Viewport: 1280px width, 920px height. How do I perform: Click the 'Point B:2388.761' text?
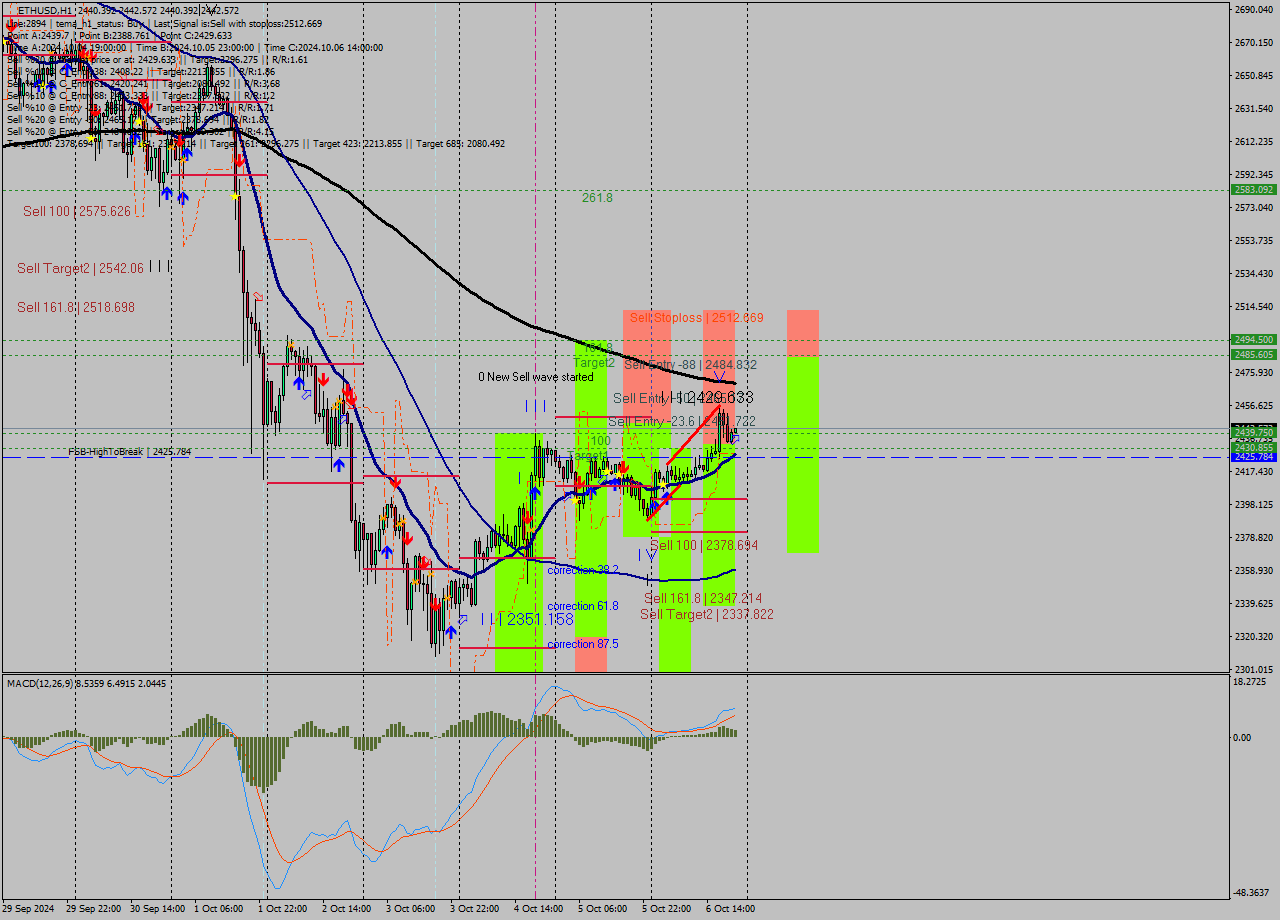pyautogui.click(x=113, y=35)
